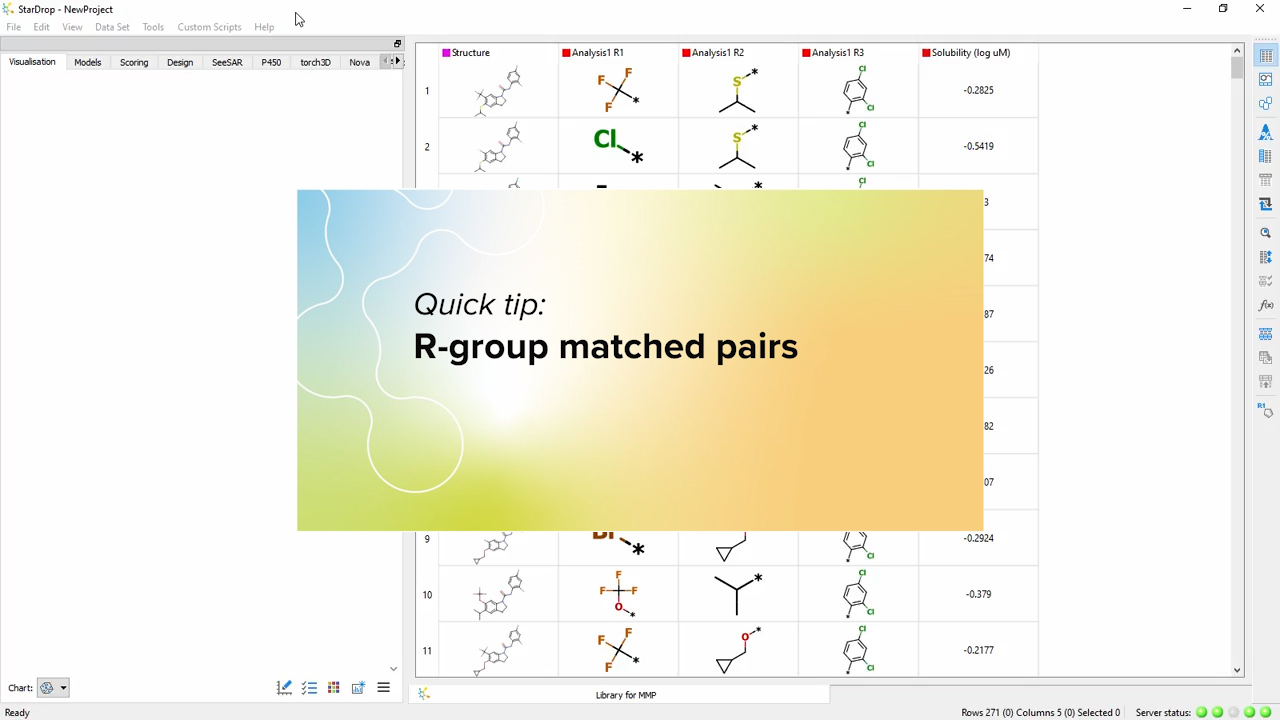The height and width of the screenshot is (720, 1280).
Task: Click the swap arrows icon in right sidebar
Action: pos(1265,204)
